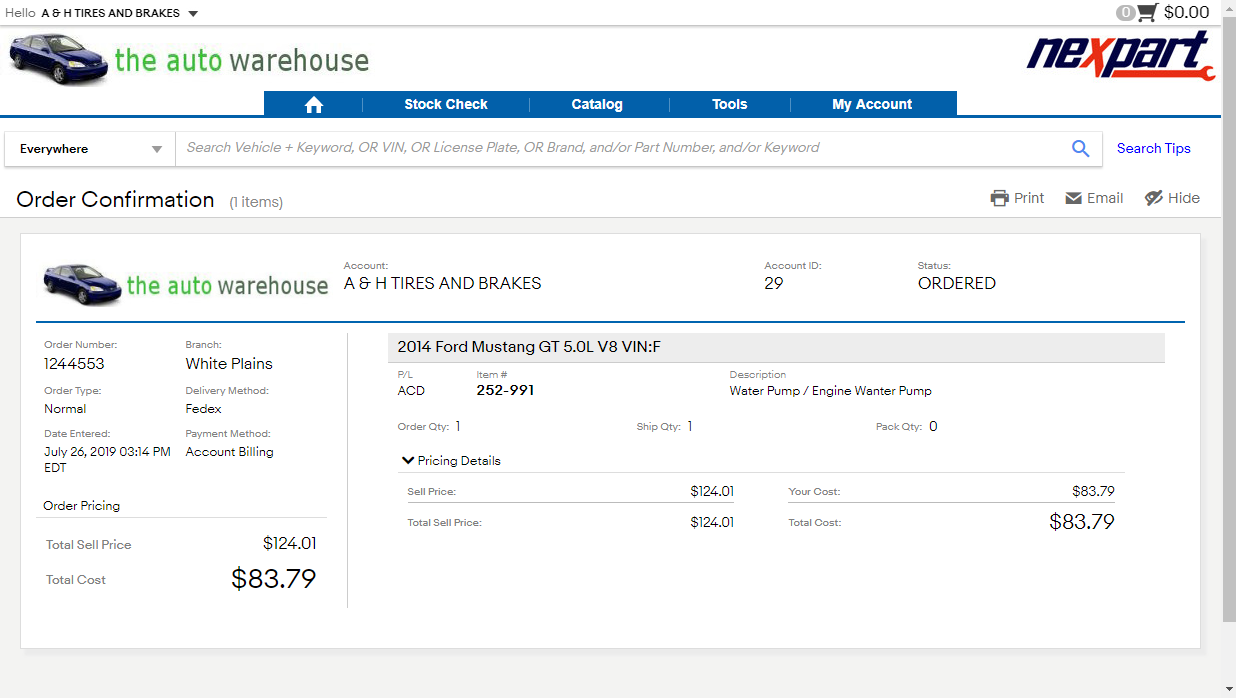This screenshot has width=1236, height=698.
Task: Click the scrollbar down arrow
Action: [1229, 688]
